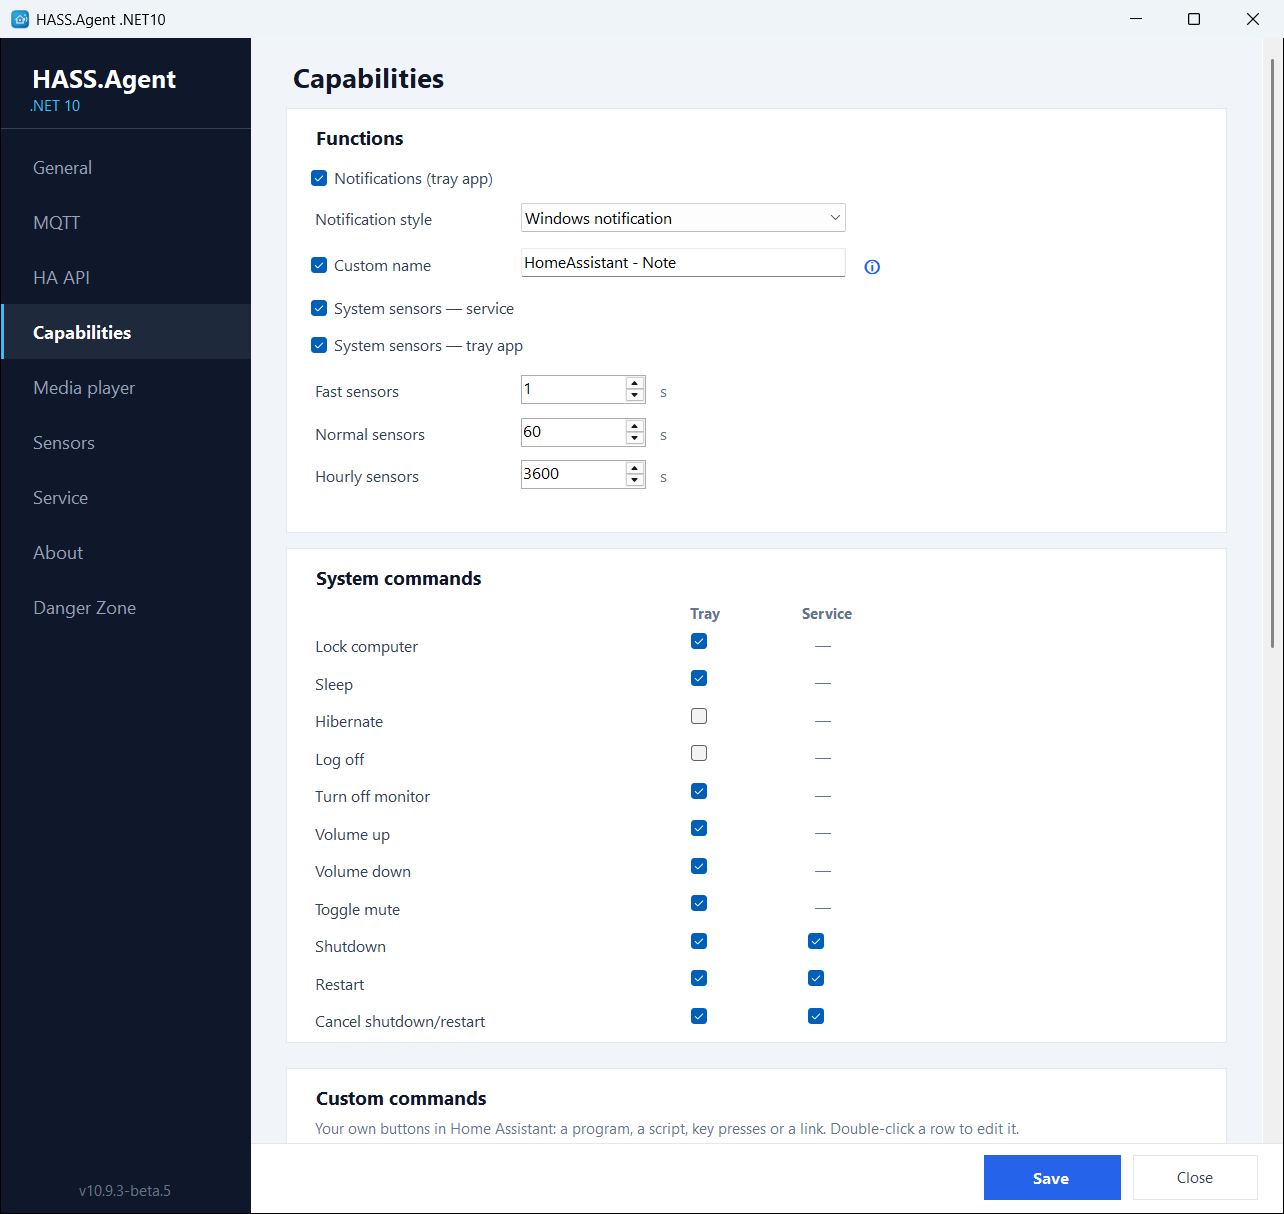Uncheck Tray checkbox for Turn off monitor
Viewport: 1284px width, 1214px height.
[699, 791]
